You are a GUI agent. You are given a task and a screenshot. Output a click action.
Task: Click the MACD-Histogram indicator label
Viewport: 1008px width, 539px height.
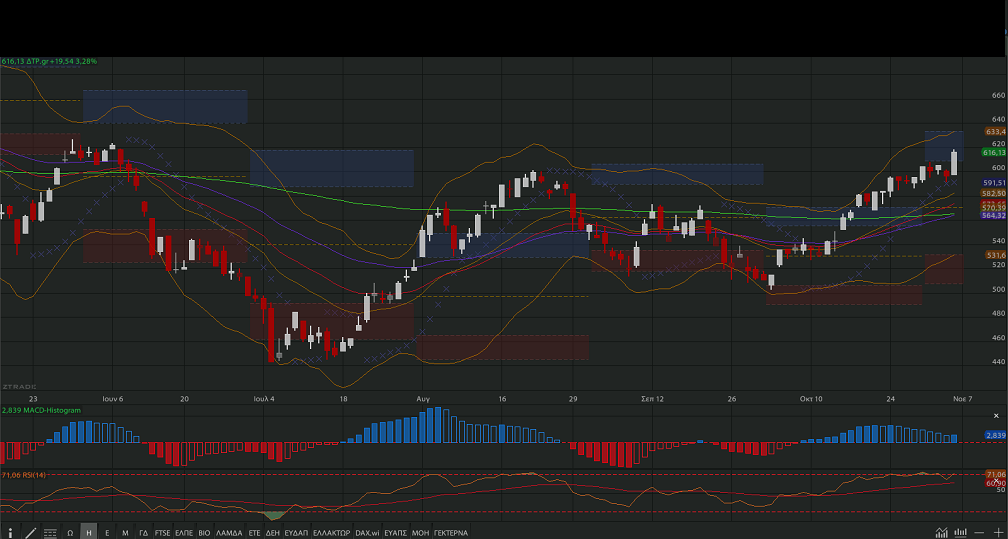pos(41,410)
